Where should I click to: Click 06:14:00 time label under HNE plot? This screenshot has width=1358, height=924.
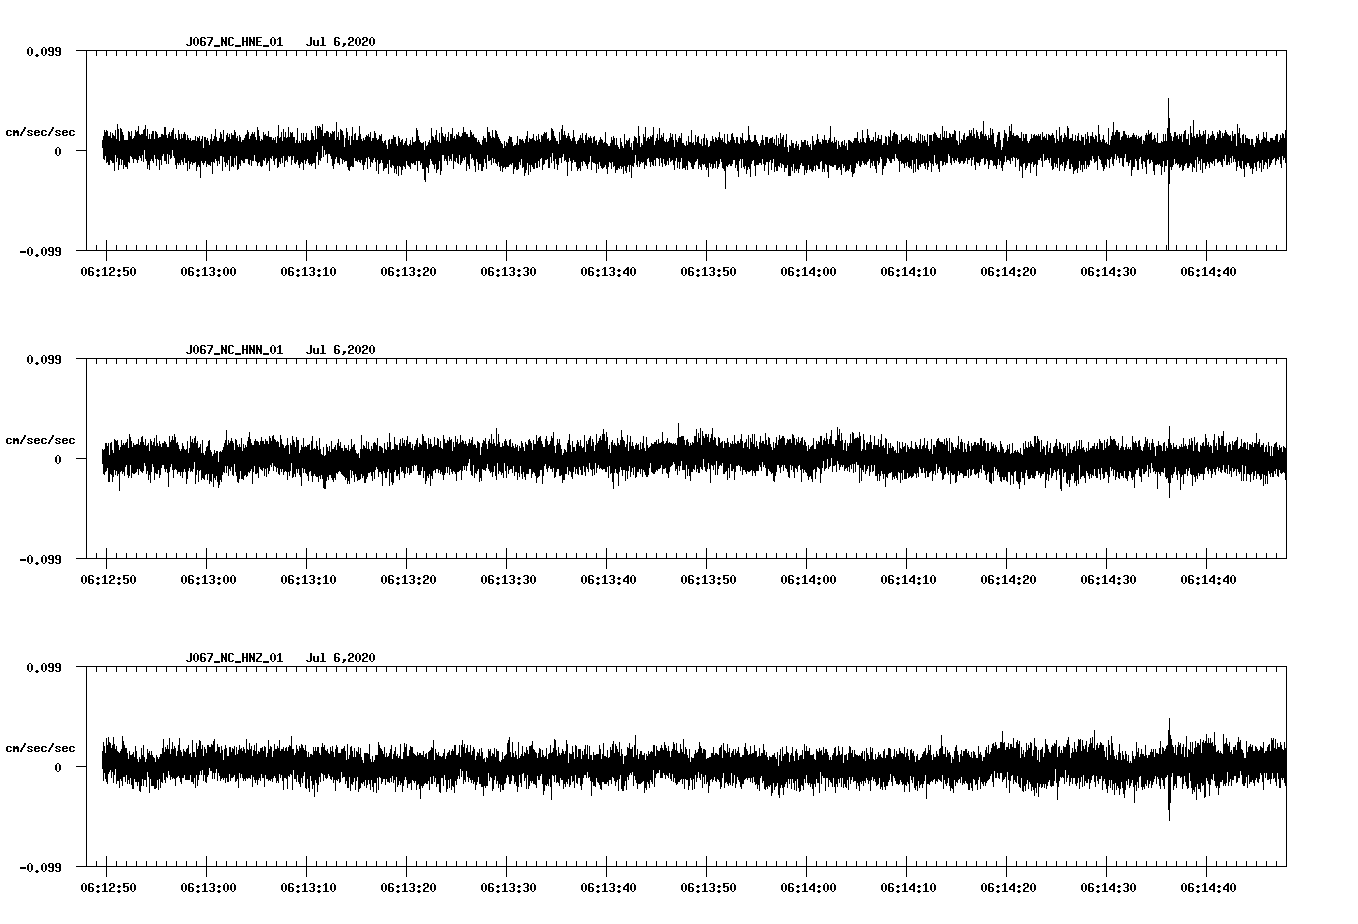(808, 272)
